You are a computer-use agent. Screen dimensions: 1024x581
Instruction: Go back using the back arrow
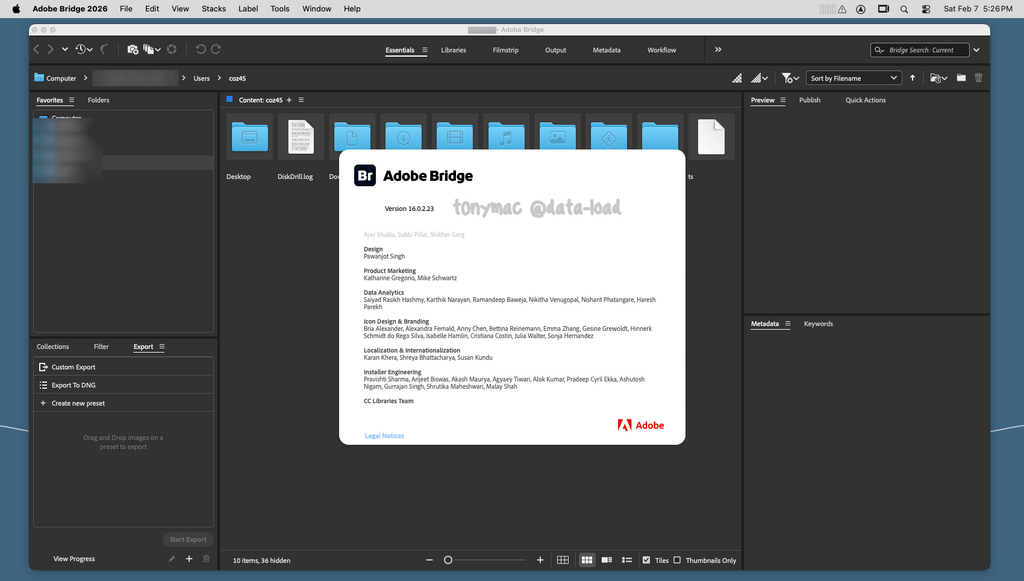pos(37,50)
